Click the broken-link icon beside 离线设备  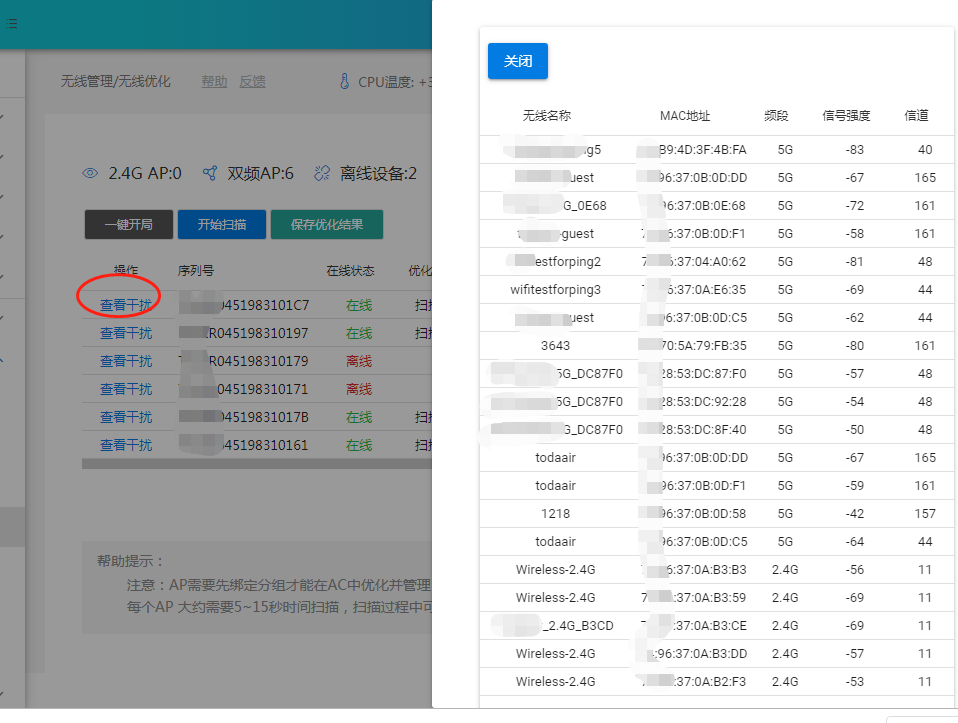(322, 173)
